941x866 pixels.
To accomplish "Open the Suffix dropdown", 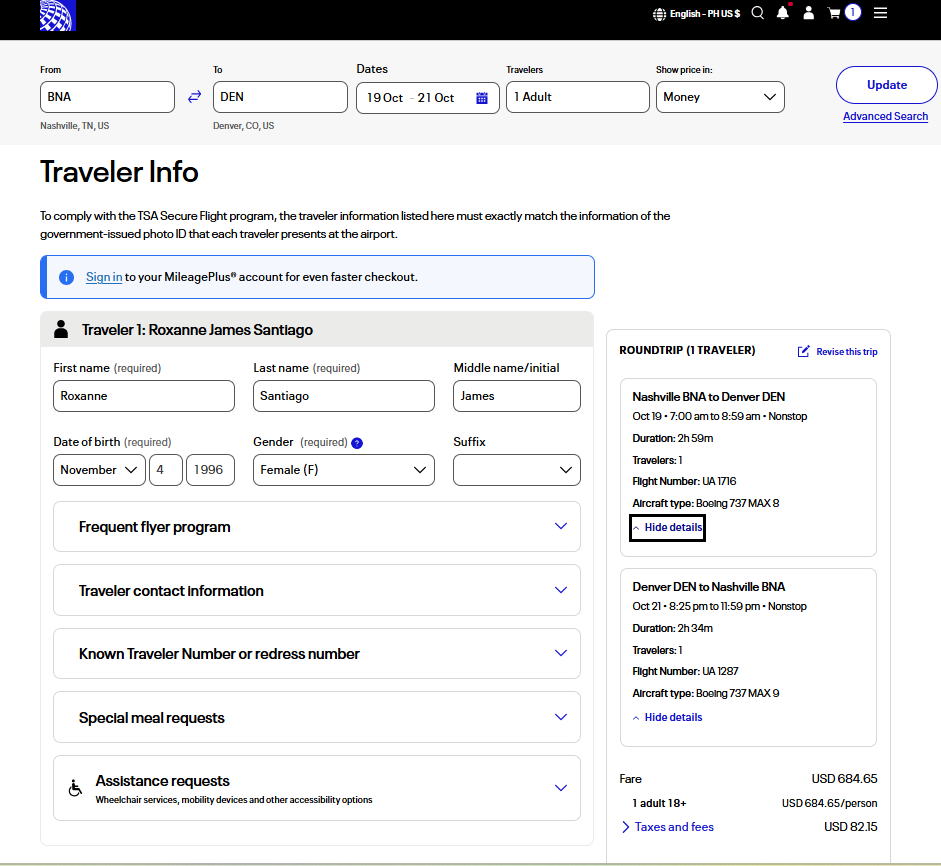I will (517, 470).
